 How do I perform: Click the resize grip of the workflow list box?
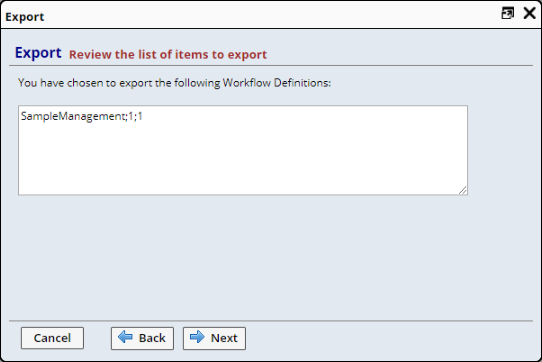click(x=463, y=190)
